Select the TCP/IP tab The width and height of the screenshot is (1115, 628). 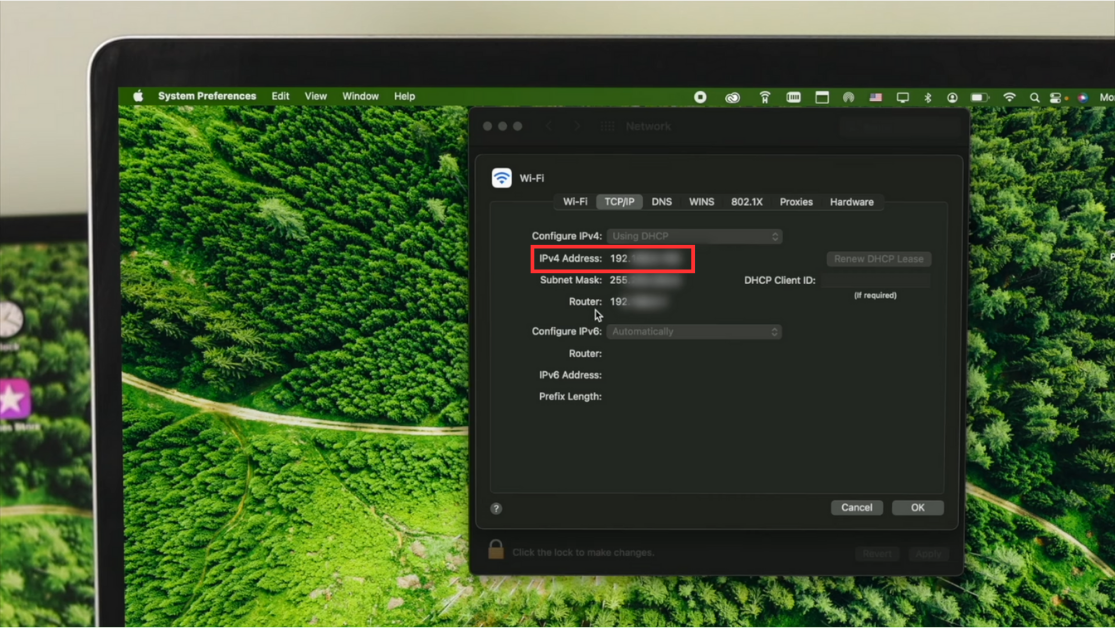(619, 202)
